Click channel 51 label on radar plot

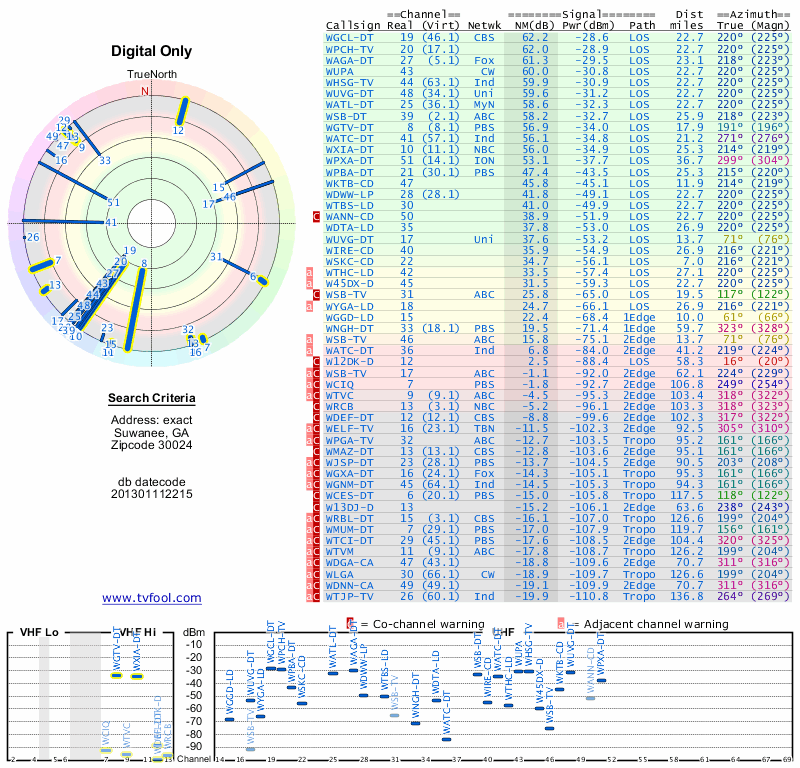coord(113,203)
